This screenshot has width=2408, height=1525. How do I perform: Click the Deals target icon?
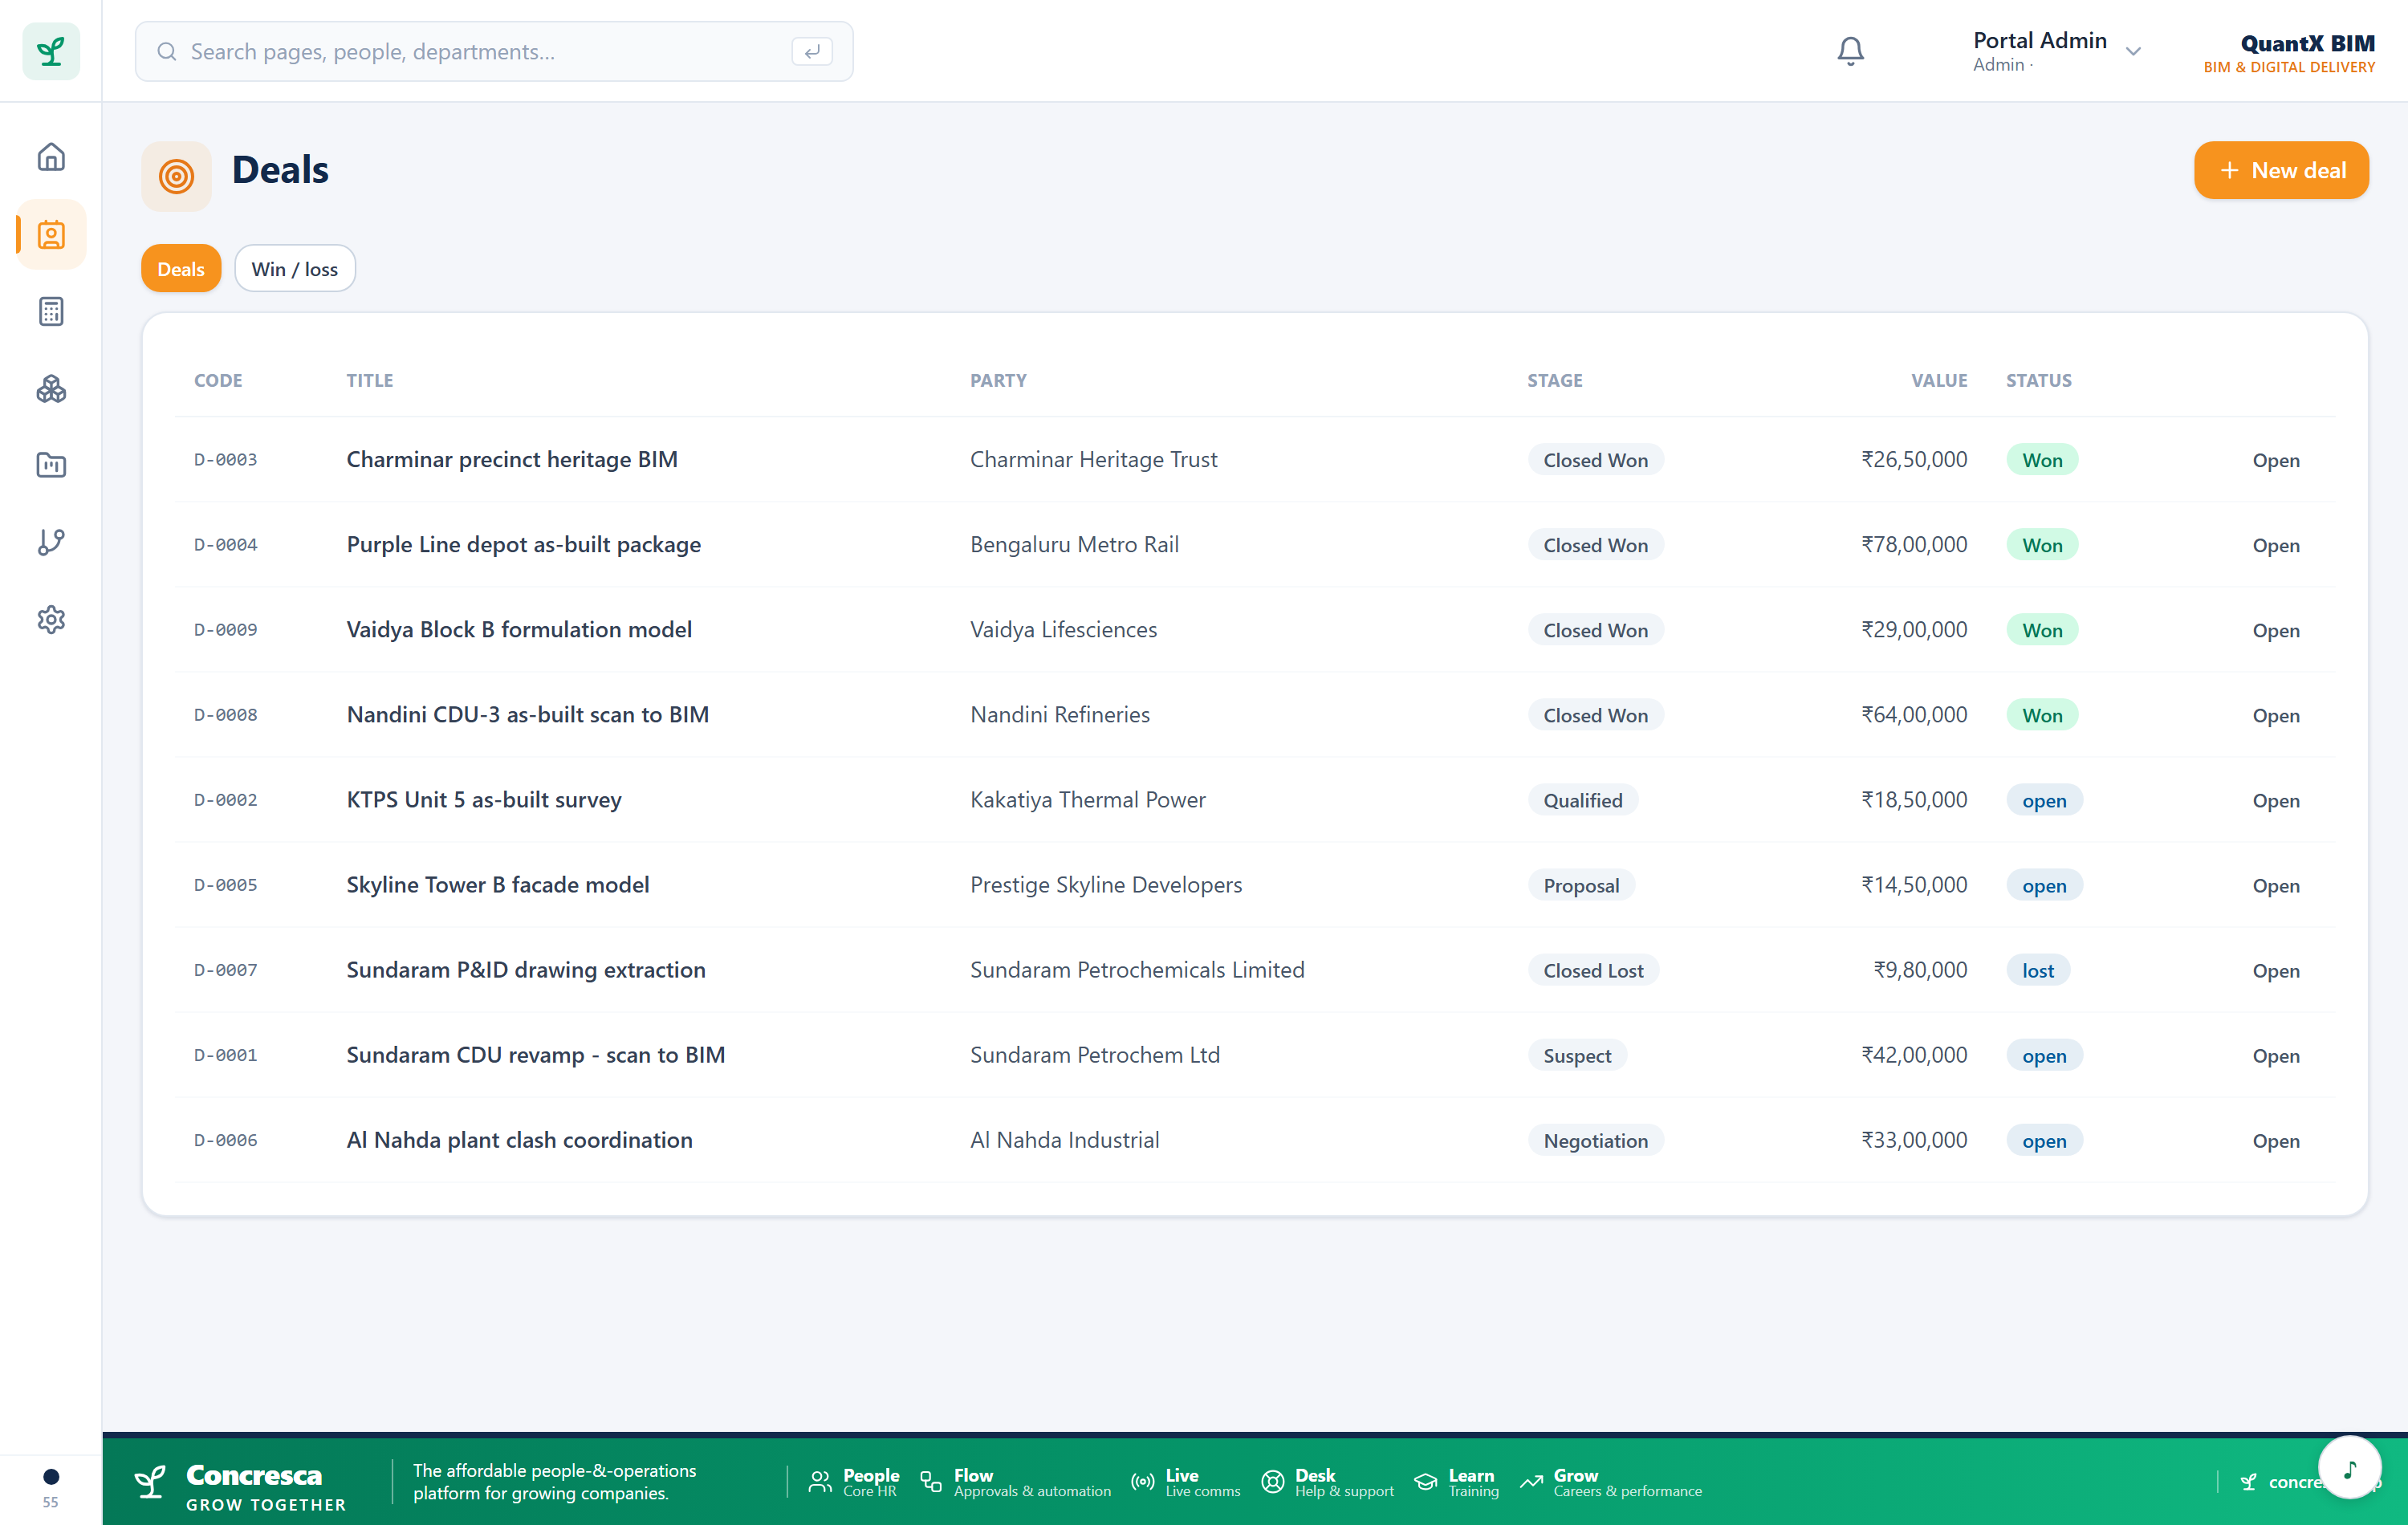point(176,176)
